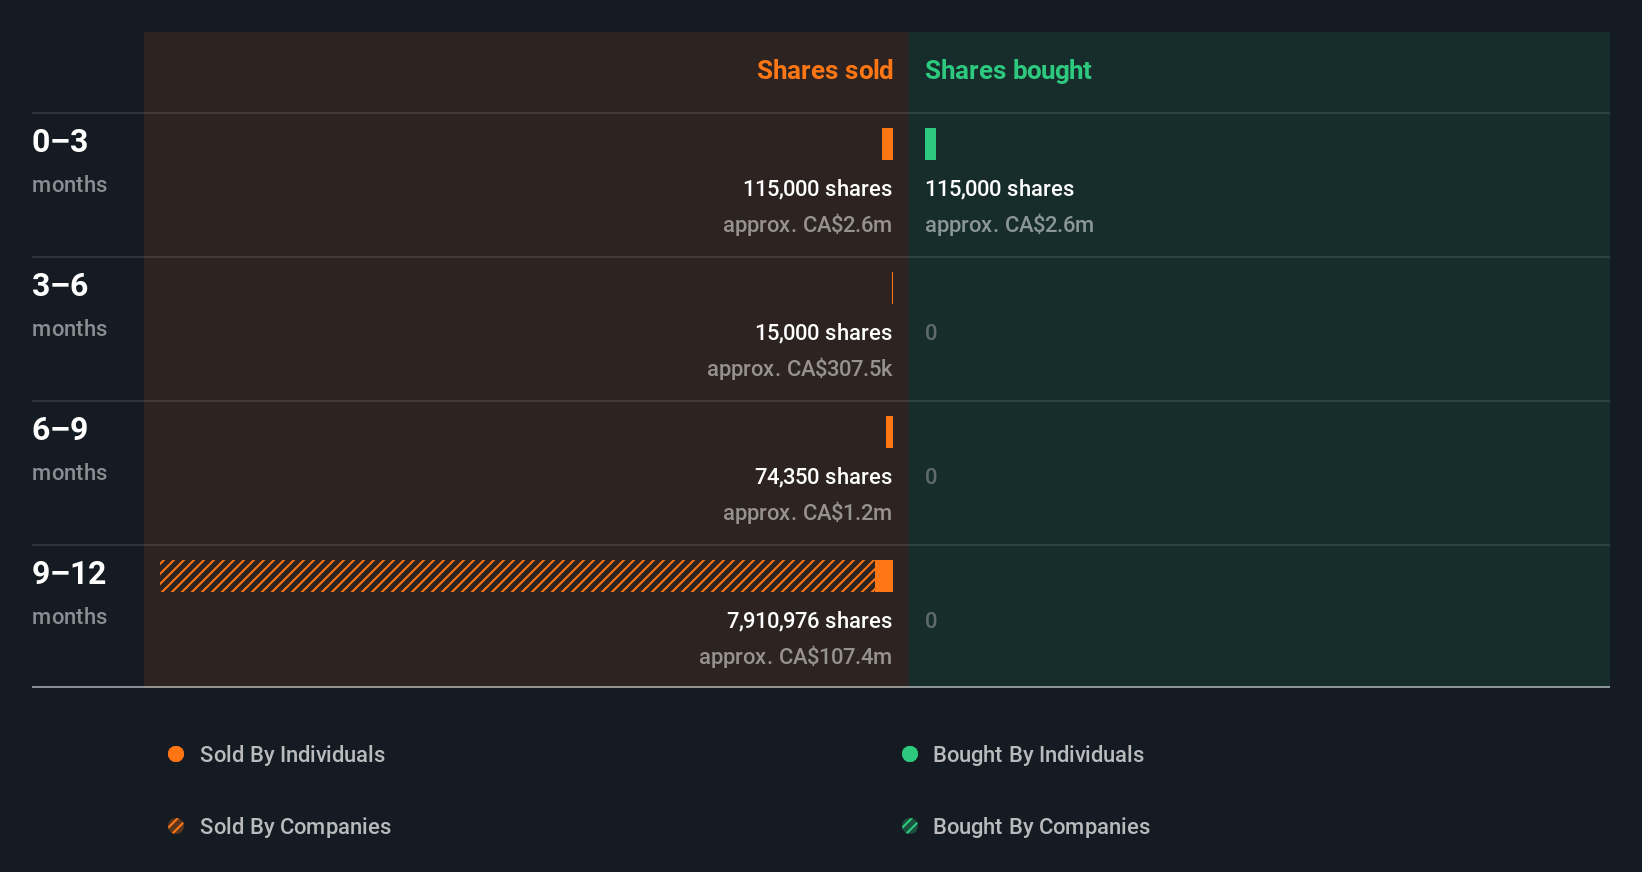Click the orange Sold By Individuals legend dot
The height and width of the screenshot is (872, 1642).
[176, 754]
